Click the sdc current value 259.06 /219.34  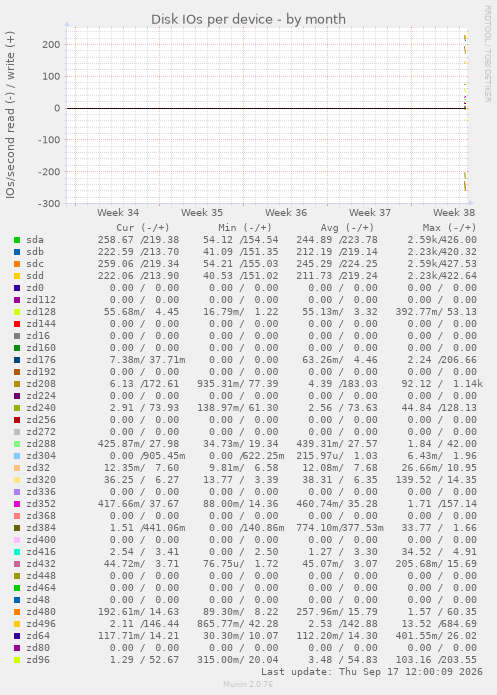[x=138, y=264]
